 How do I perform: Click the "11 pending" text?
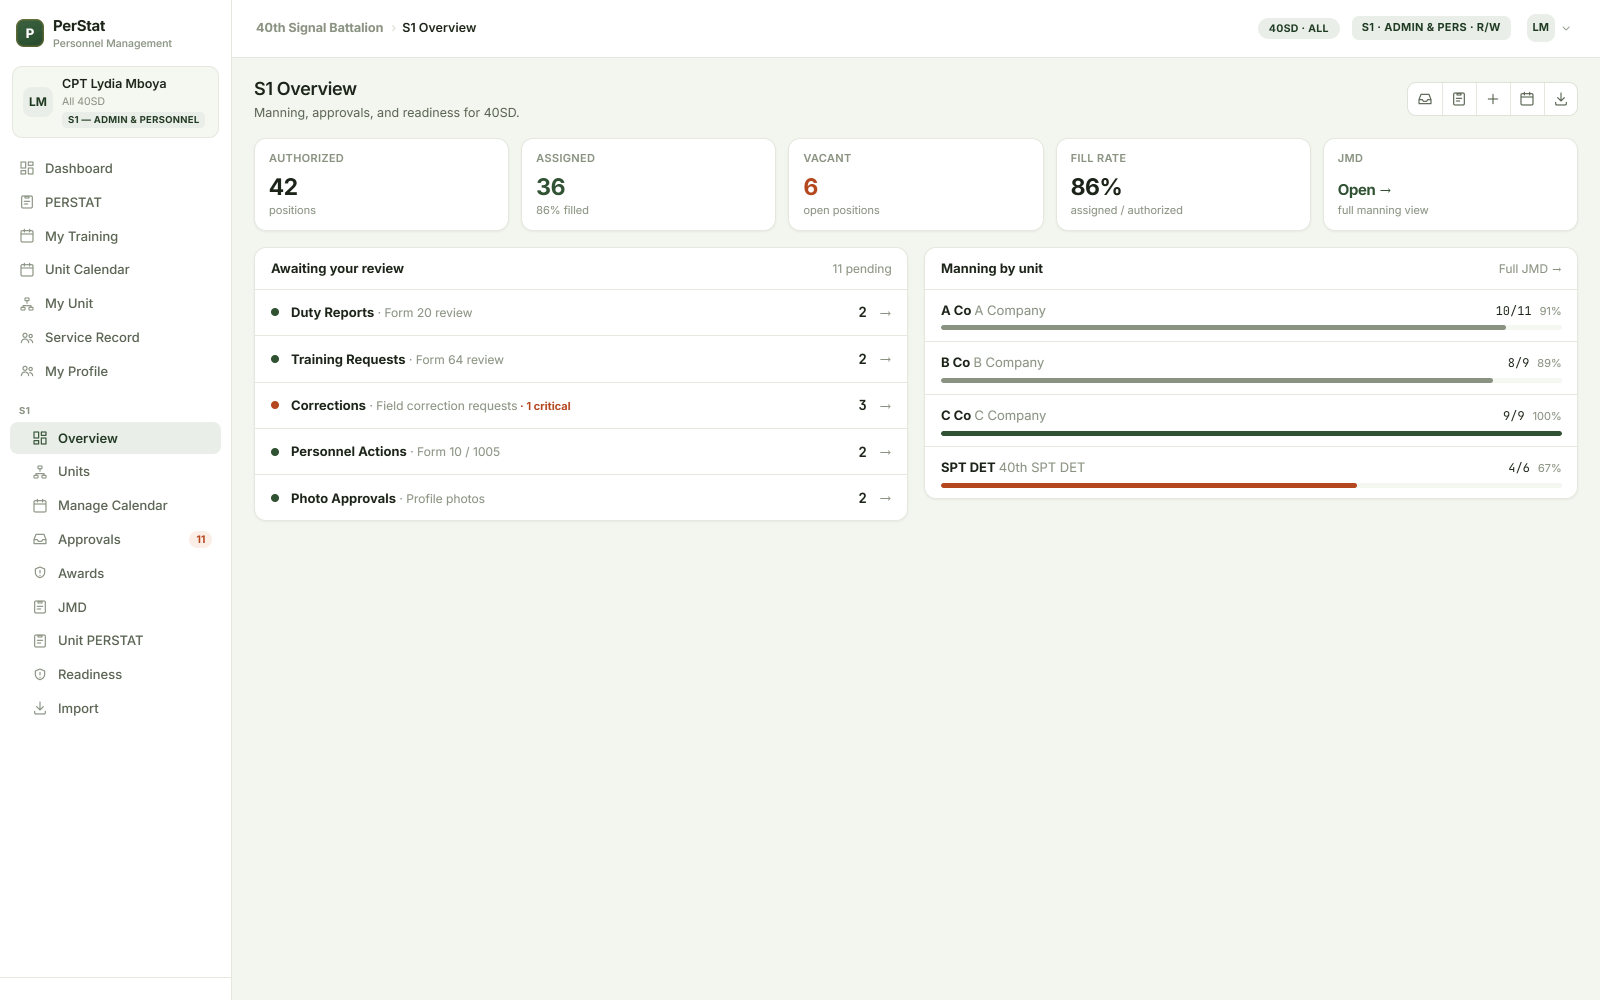pyautogui.click(x=862, y=269)
